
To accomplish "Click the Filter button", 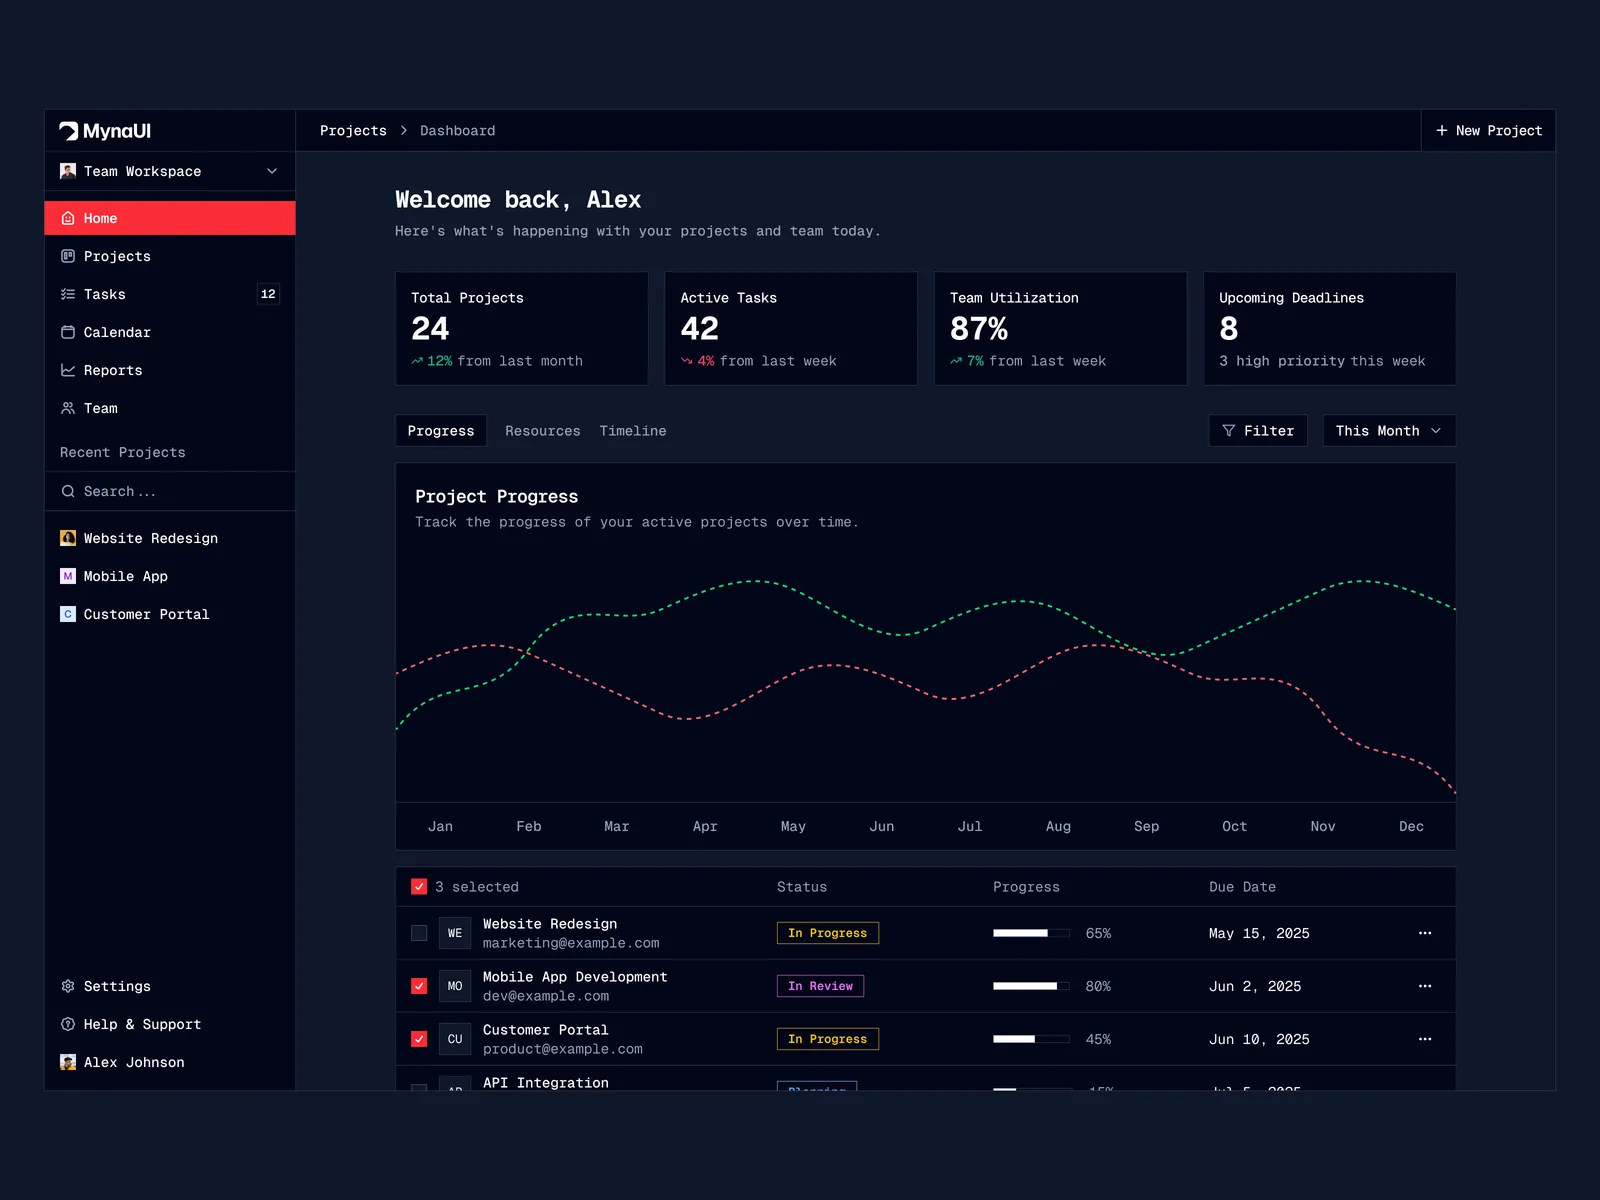I will [x=1258, y=431].
